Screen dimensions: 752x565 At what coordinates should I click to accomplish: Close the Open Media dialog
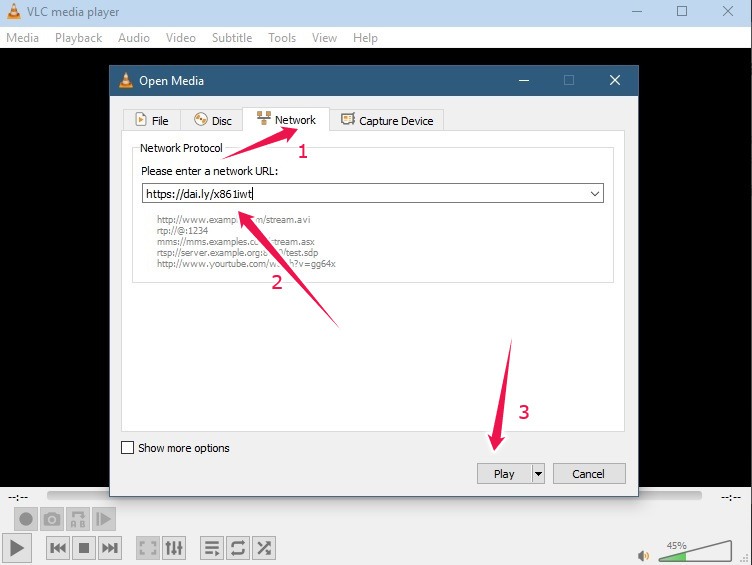tap(615, 80)
